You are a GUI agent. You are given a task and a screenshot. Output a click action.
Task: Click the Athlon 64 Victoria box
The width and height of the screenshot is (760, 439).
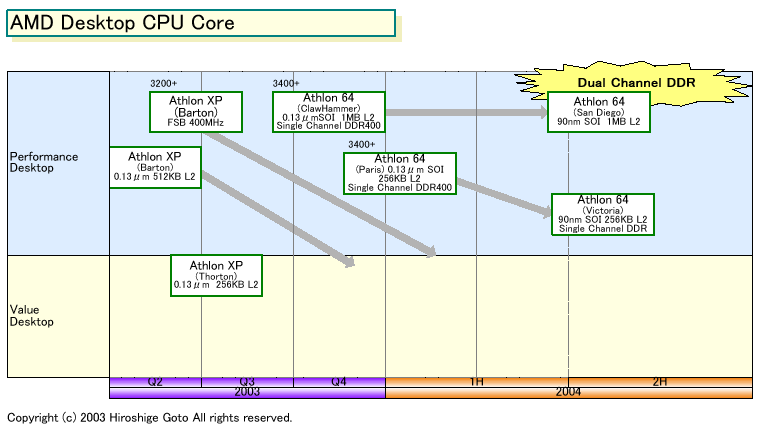click(603, 214)
